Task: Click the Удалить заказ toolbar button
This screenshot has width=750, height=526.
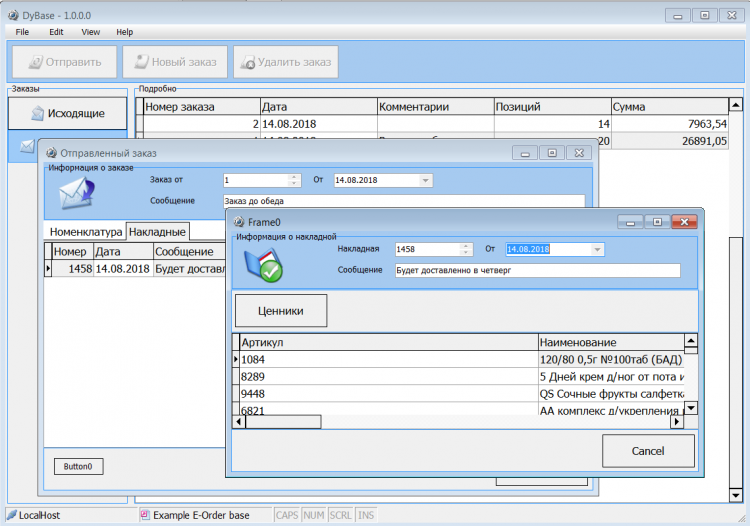Action: [286, 62]
